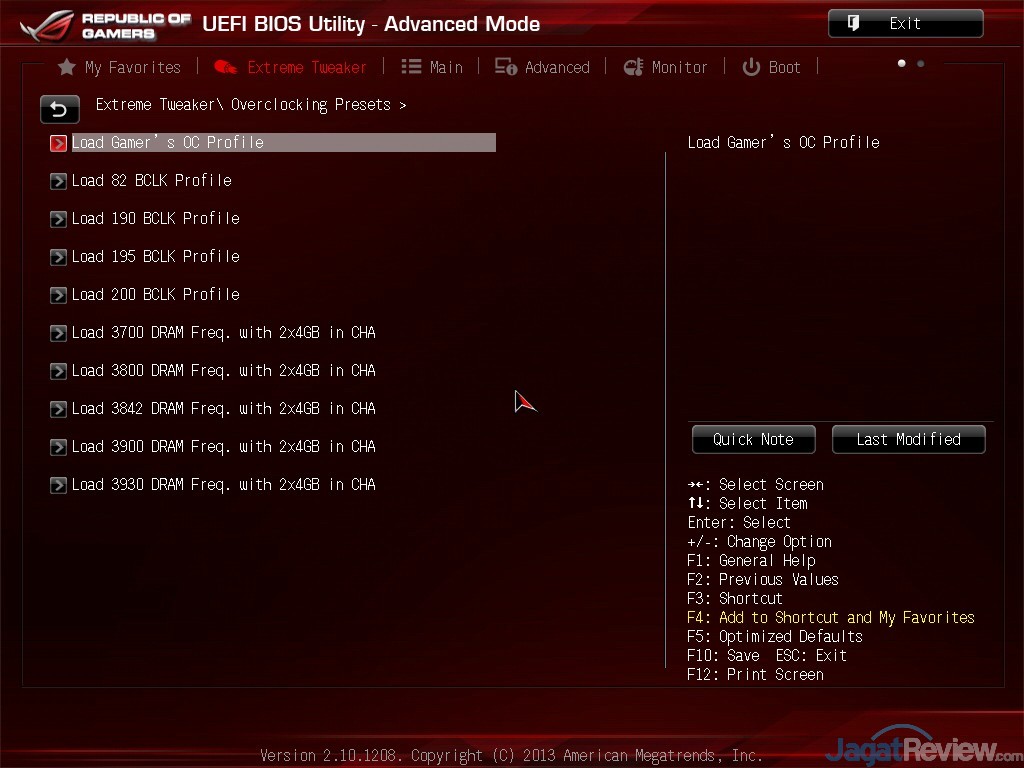Click the F2: Previous Values help line
The height and width of the screenshot is (768, 1024).
(x=763, y=579)
